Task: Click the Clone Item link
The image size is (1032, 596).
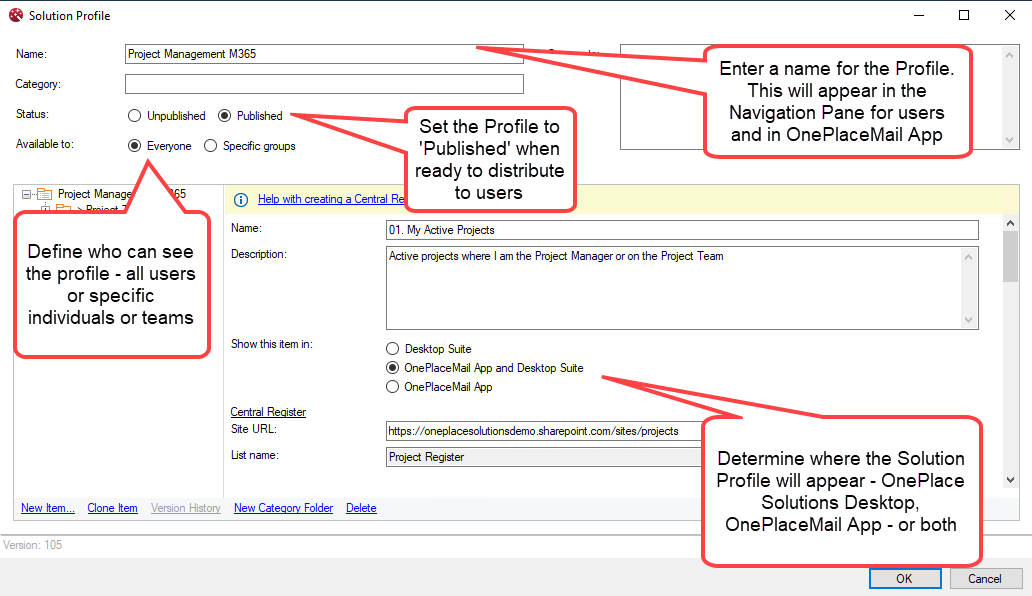Action: 112,508
